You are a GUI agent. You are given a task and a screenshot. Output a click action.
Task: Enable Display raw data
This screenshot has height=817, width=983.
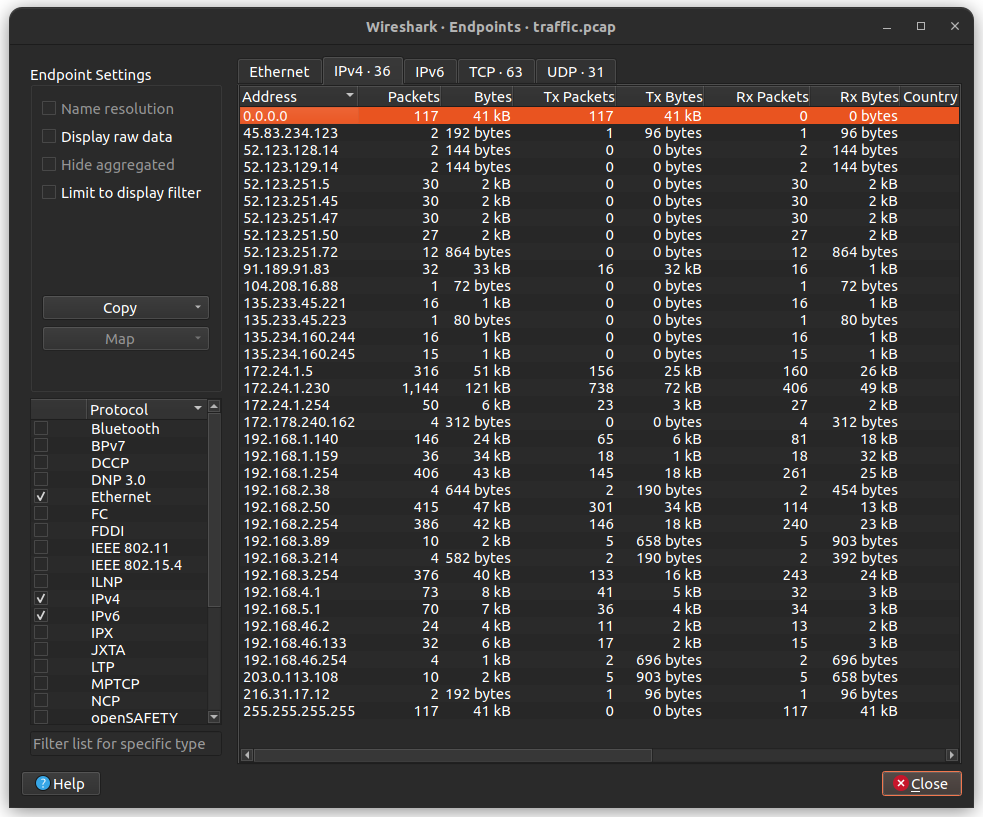48,136
